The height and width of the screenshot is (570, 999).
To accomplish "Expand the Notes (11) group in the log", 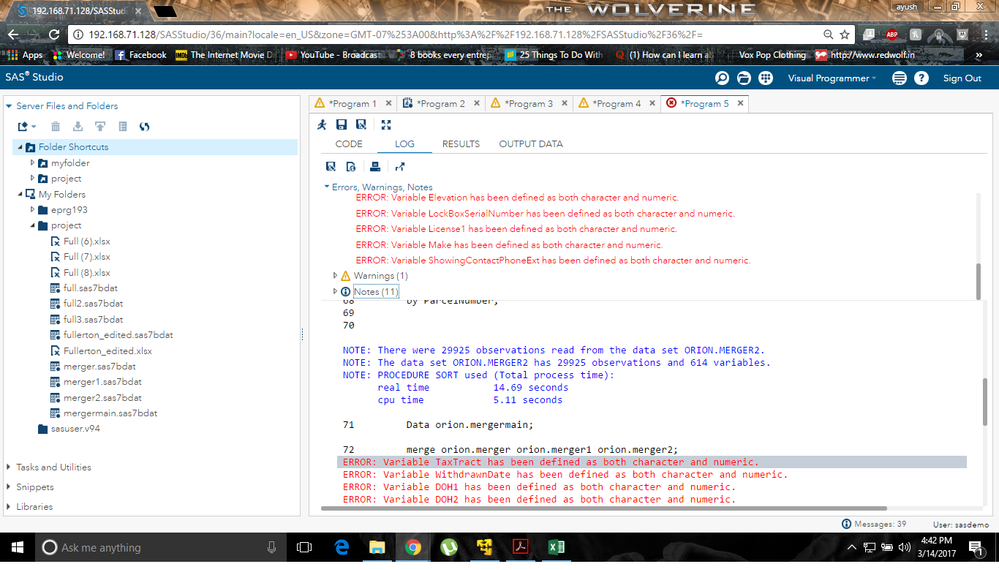I will [335, 291].
